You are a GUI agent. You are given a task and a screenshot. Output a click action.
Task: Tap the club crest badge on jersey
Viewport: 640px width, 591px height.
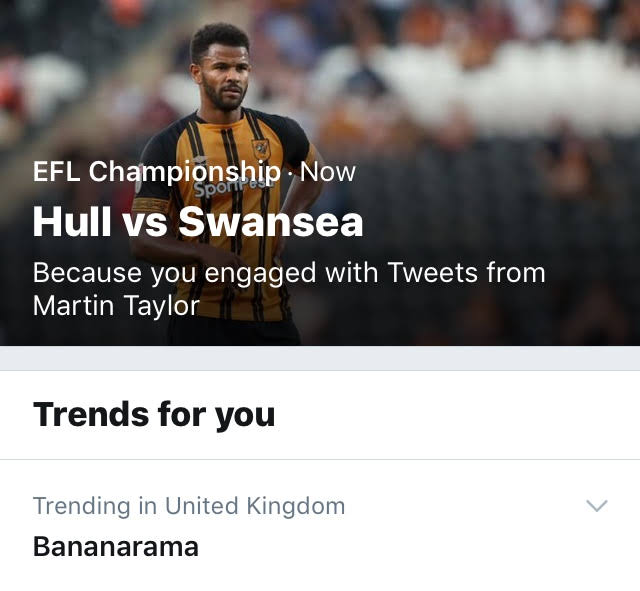coord(260,148)
